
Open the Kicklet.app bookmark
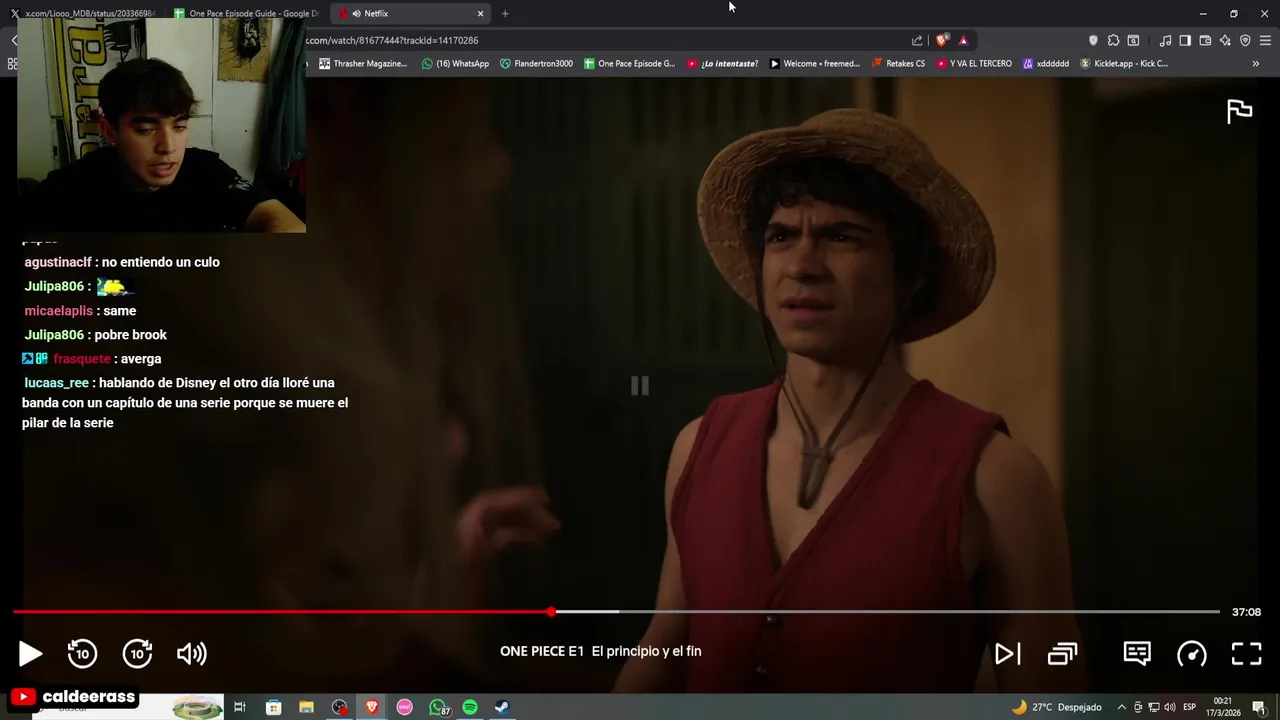[1123, 63]
